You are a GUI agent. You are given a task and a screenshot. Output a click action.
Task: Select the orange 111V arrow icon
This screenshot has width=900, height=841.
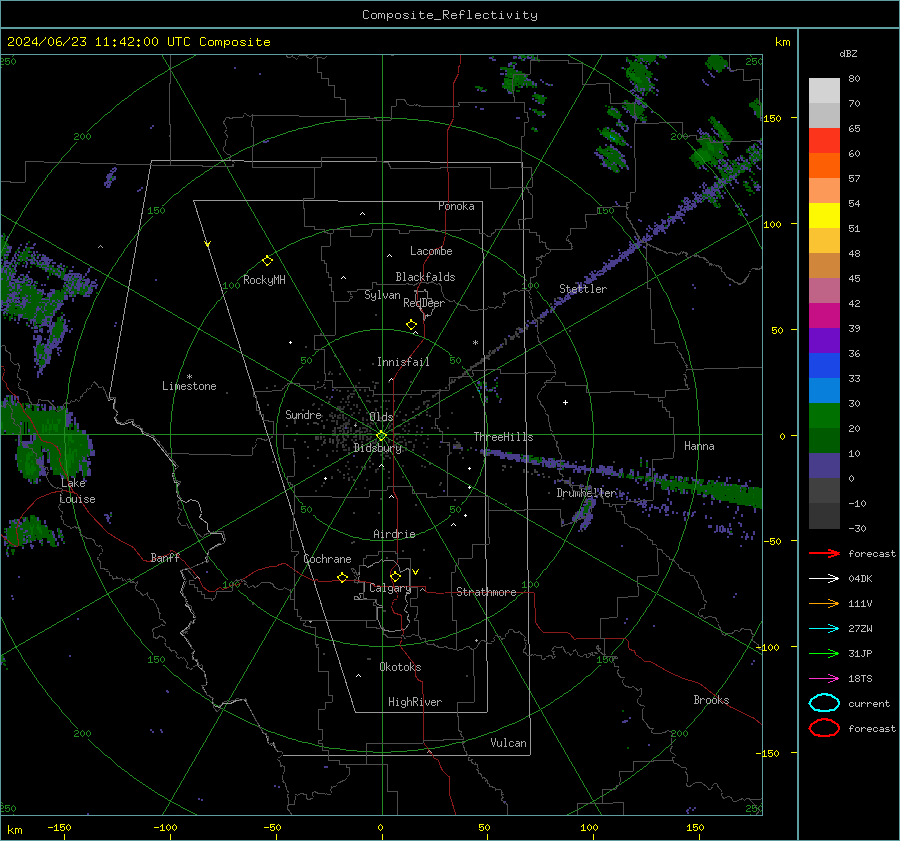pos(824,603)
